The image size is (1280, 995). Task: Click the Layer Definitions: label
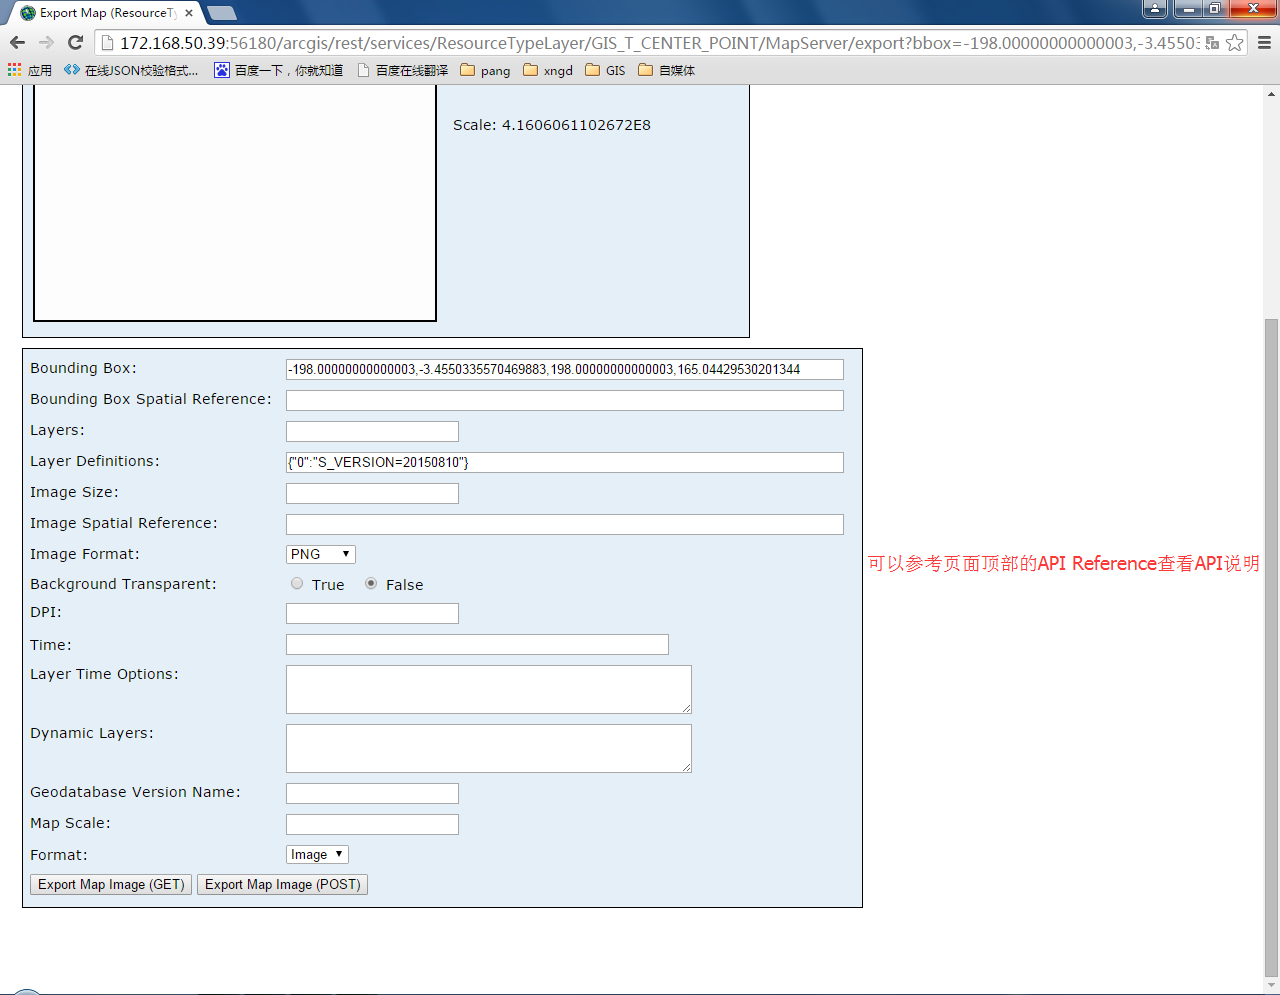95,461
